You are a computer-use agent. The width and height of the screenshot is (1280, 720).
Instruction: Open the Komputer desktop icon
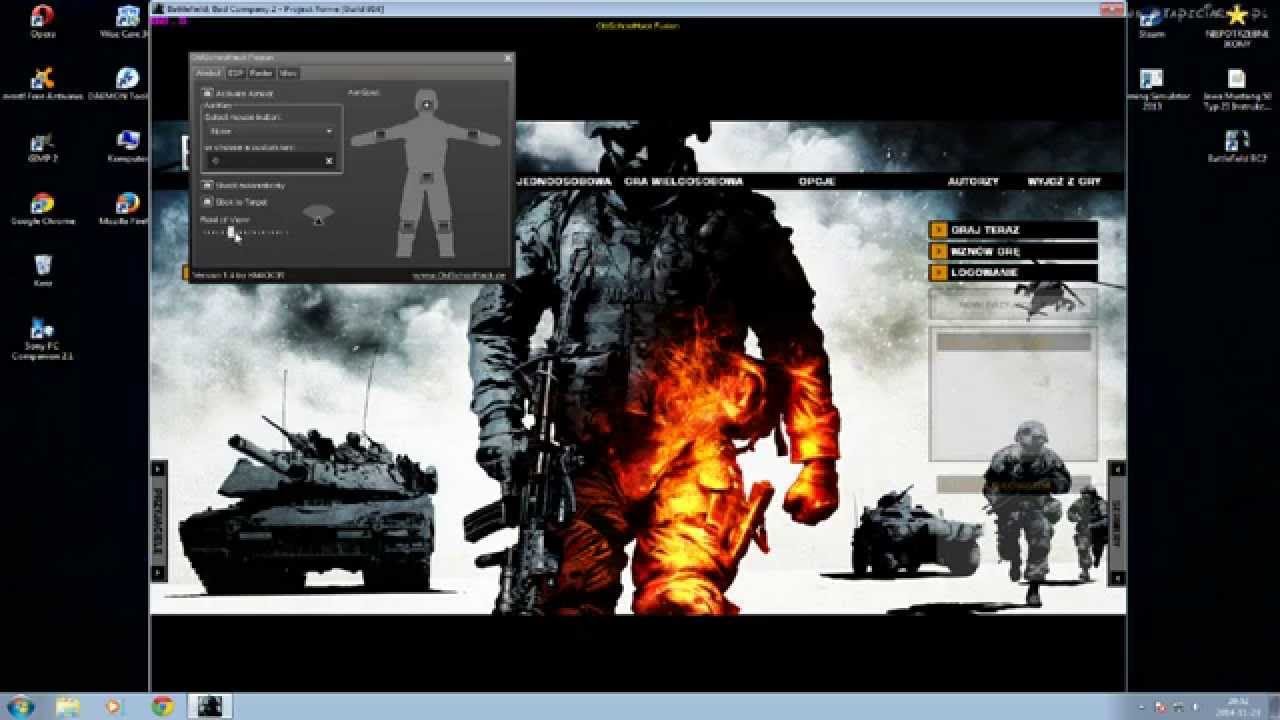127,146
